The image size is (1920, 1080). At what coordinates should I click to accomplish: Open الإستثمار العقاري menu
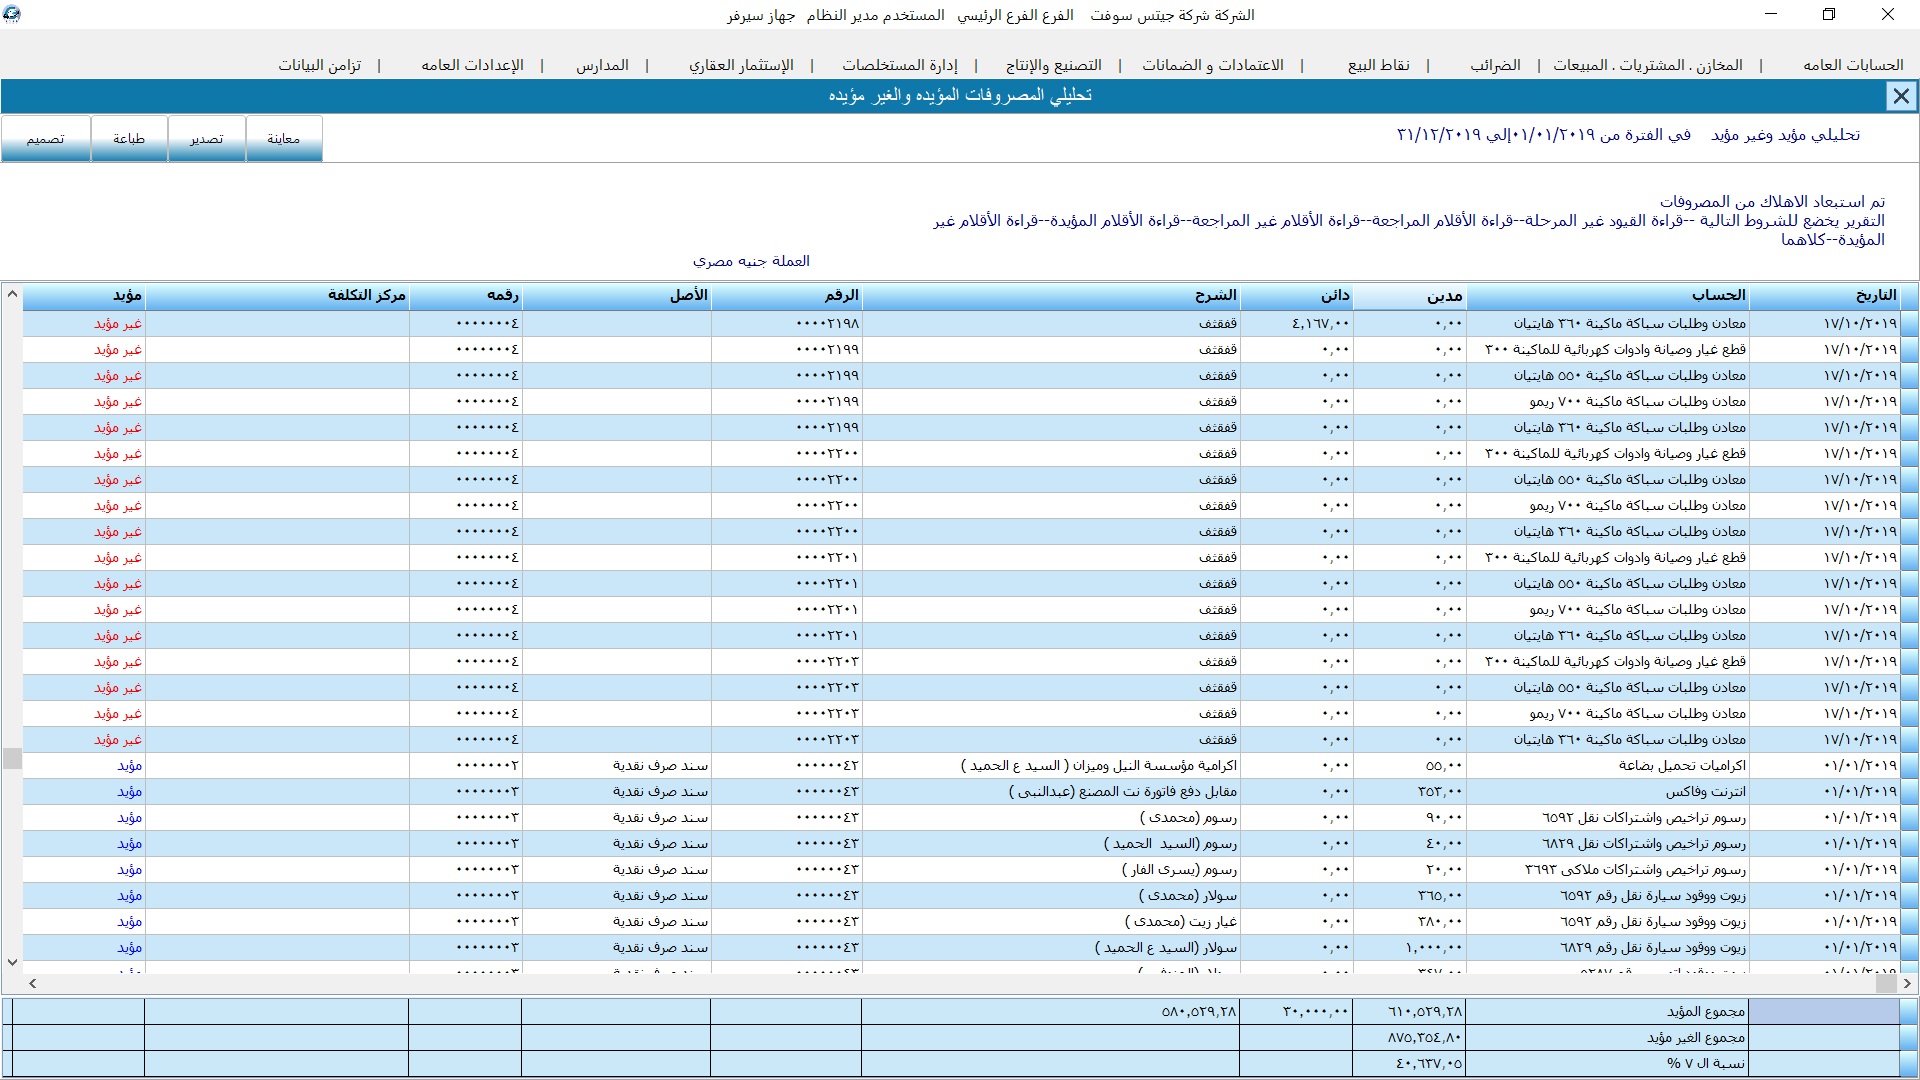[x=741, y=65]
